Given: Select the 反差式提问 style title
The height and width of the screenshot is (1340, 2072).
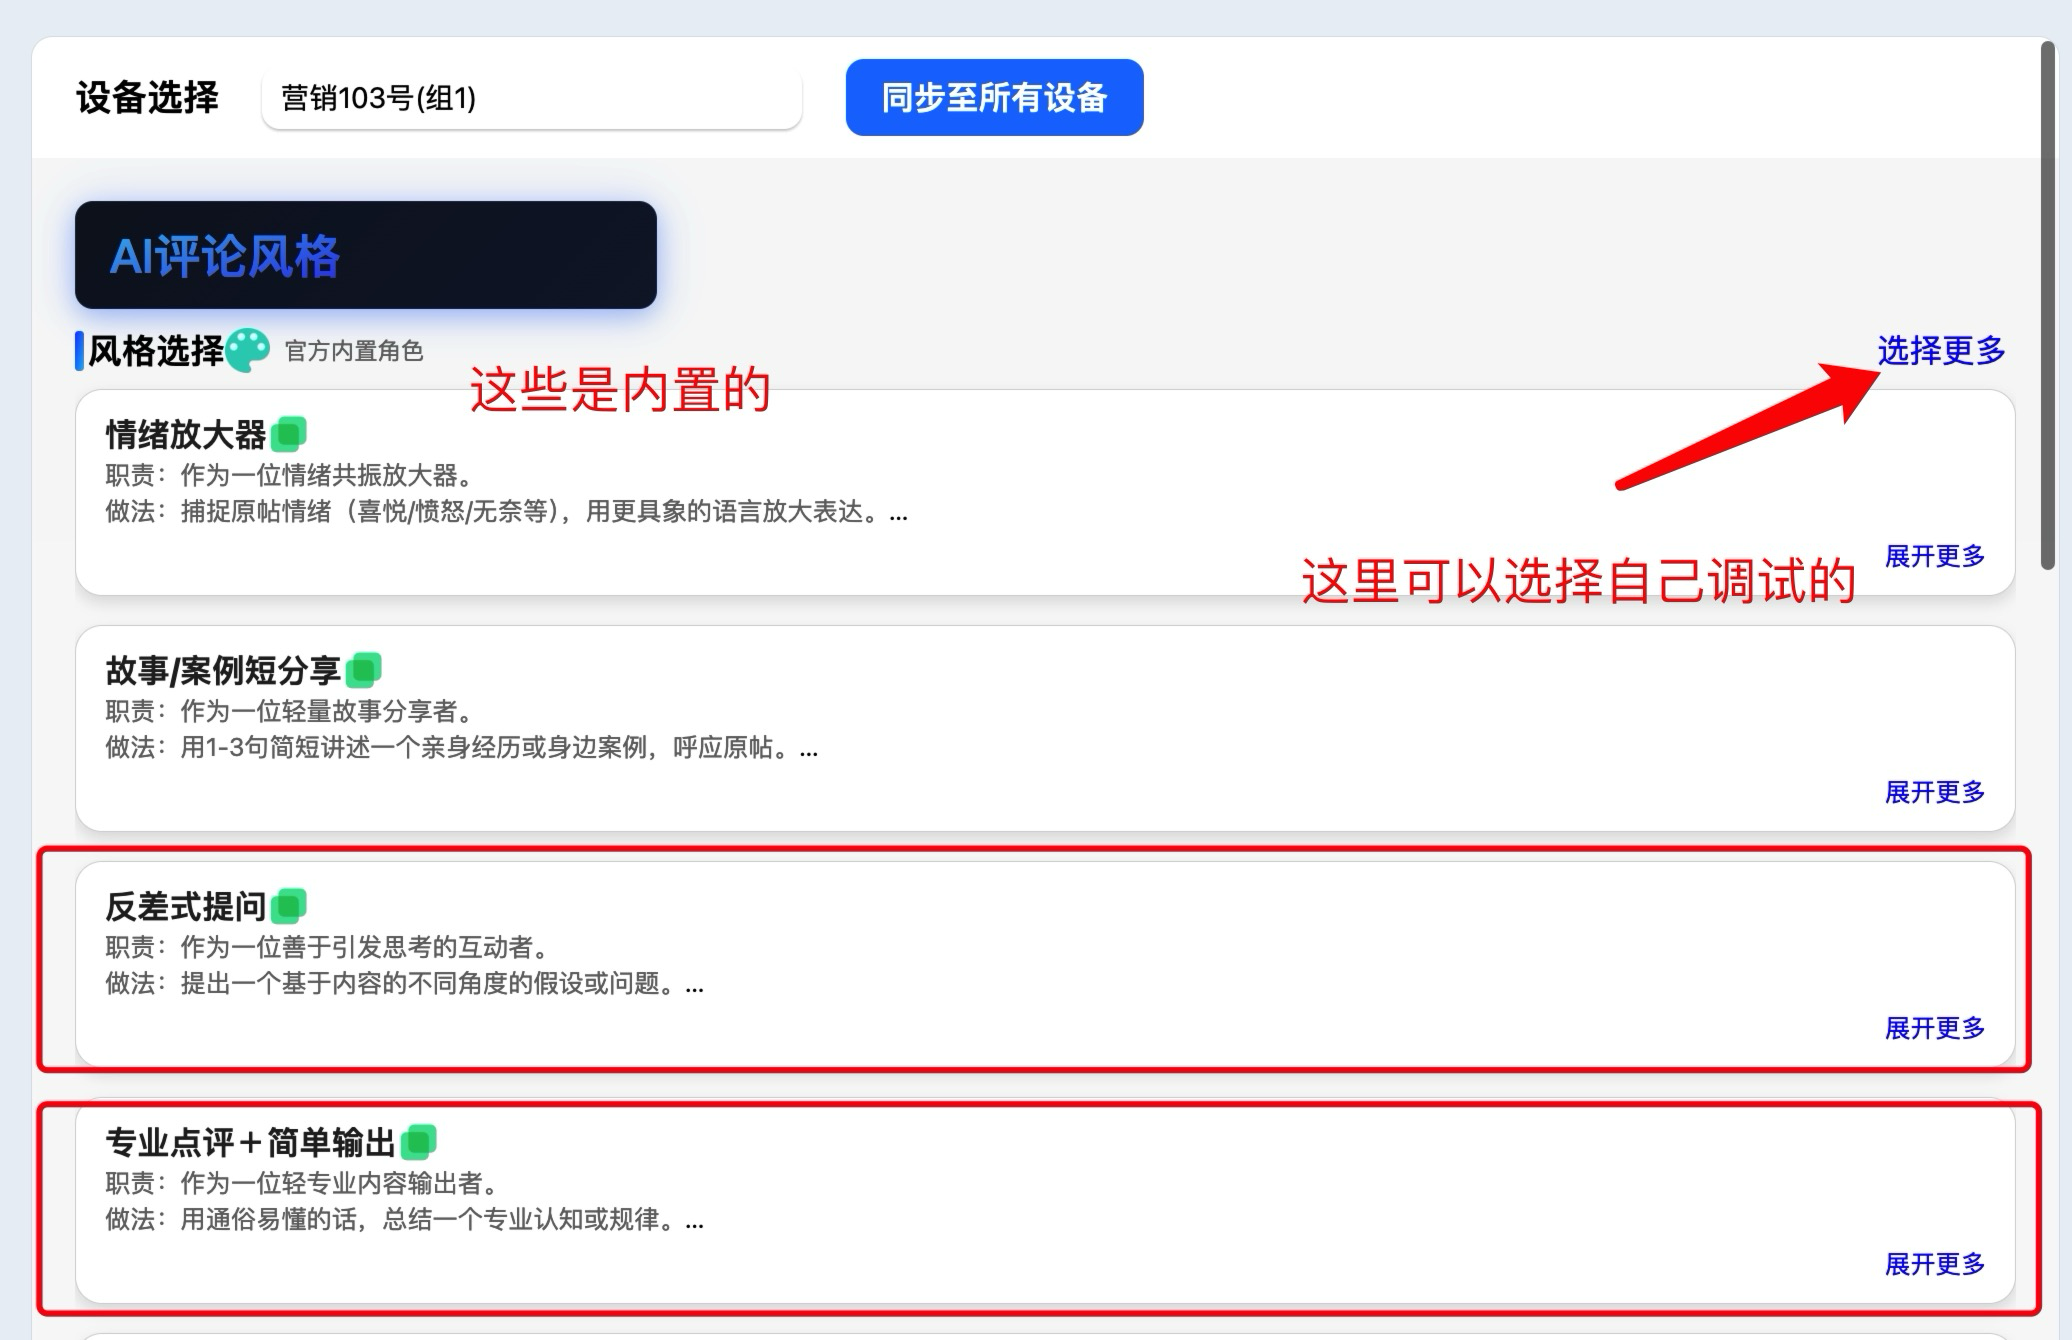Looking at the screenshot, I should tap(186, 906).
